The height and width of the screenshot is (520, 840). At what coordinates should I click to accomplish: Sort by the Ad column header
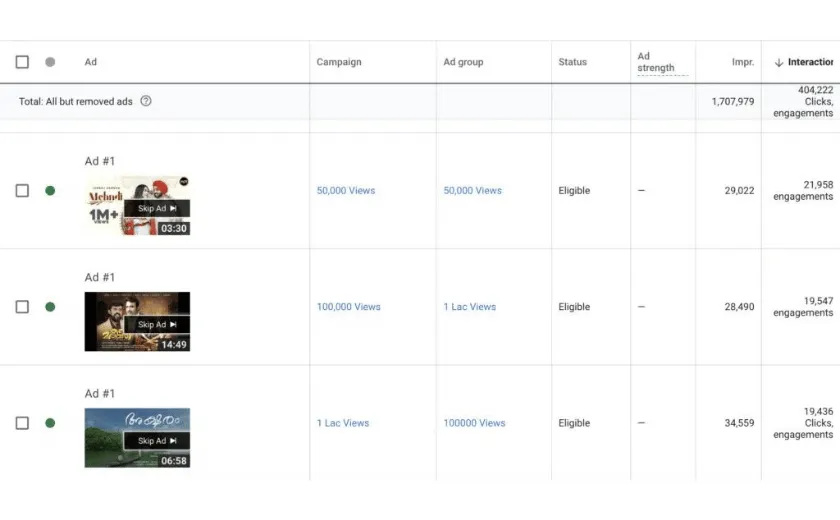(91, 62)
